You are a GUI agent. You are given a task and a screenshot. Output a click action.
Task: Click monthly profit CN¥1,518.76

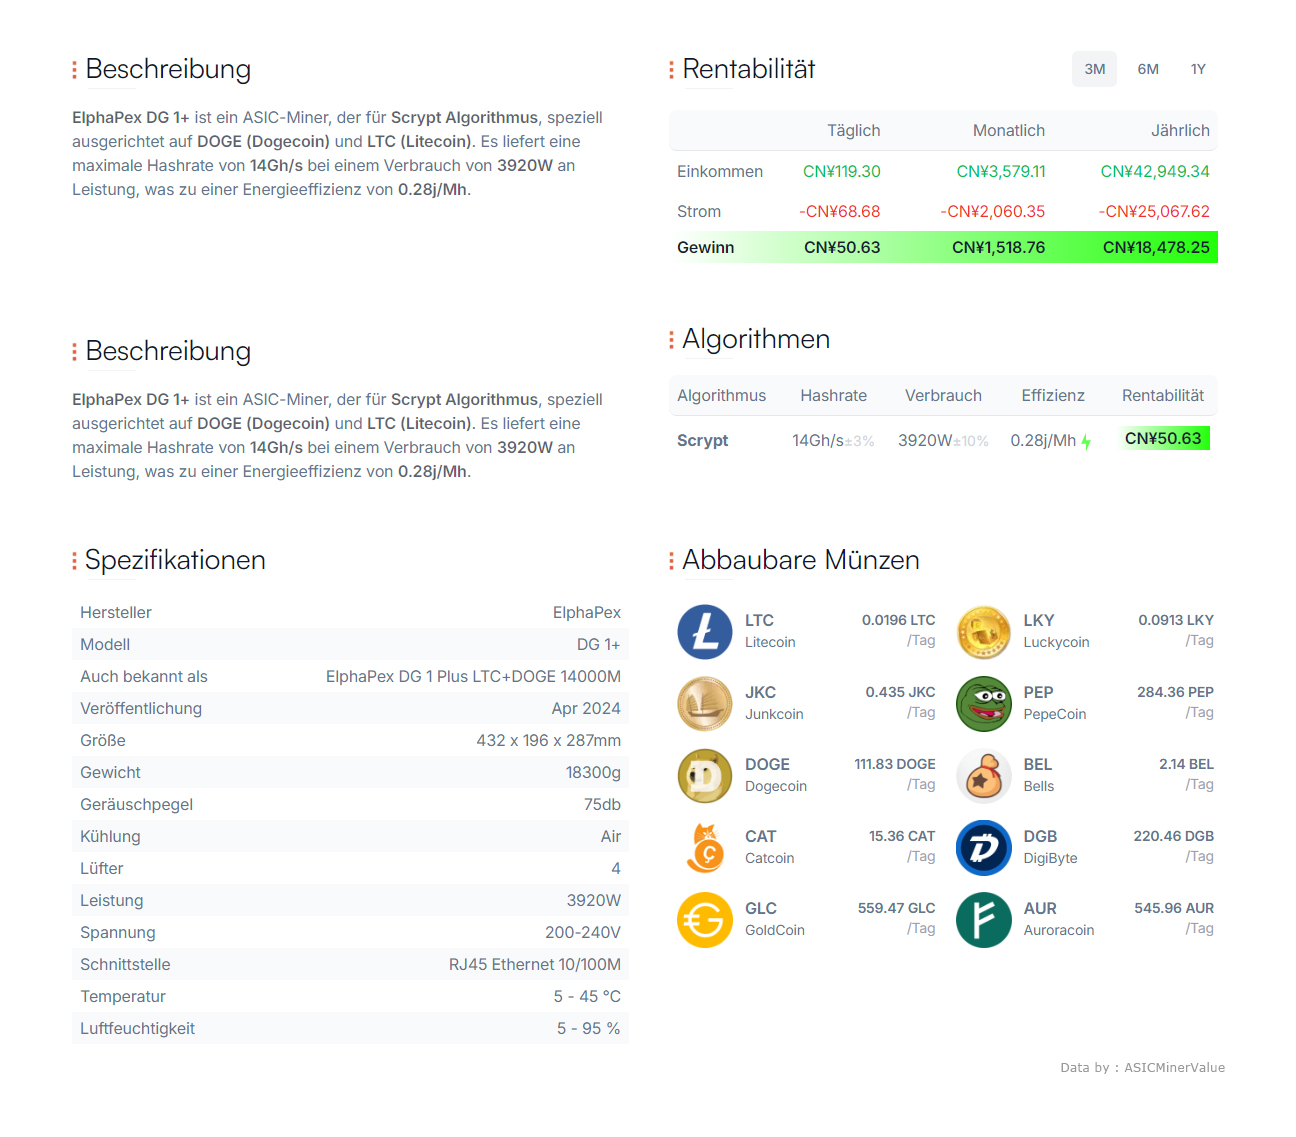998,247
